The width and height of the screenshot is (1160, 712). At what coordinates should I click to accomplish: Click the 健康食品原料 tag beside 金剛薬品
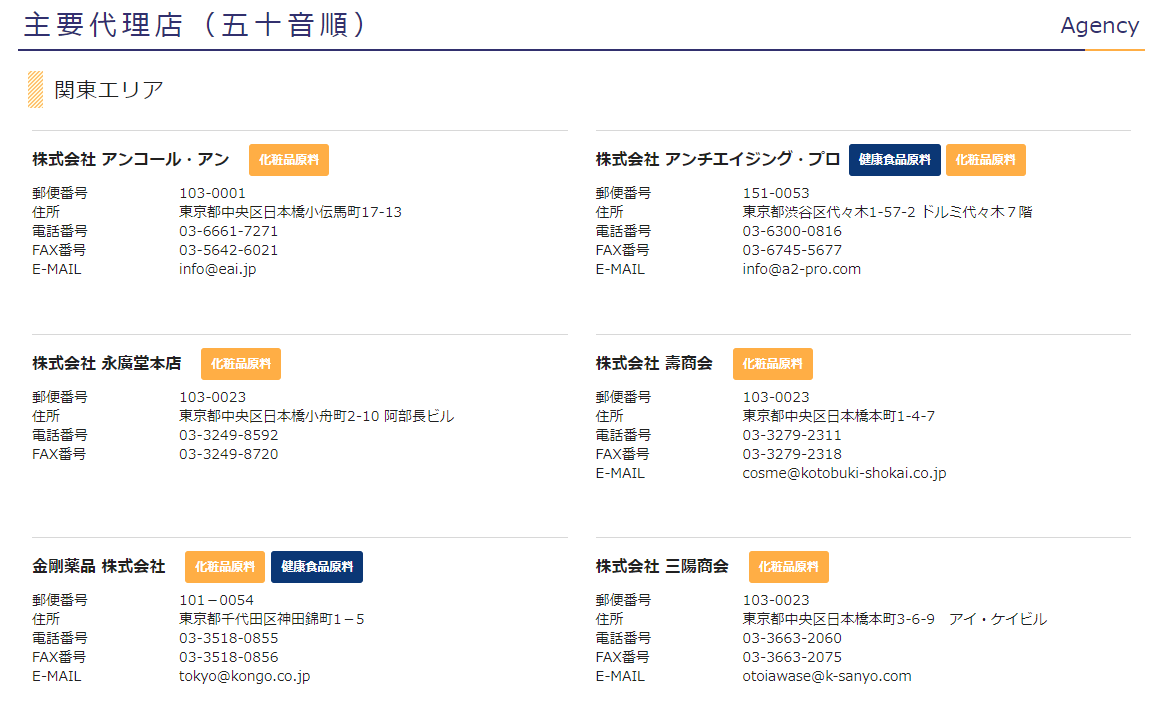coord(317,567)
